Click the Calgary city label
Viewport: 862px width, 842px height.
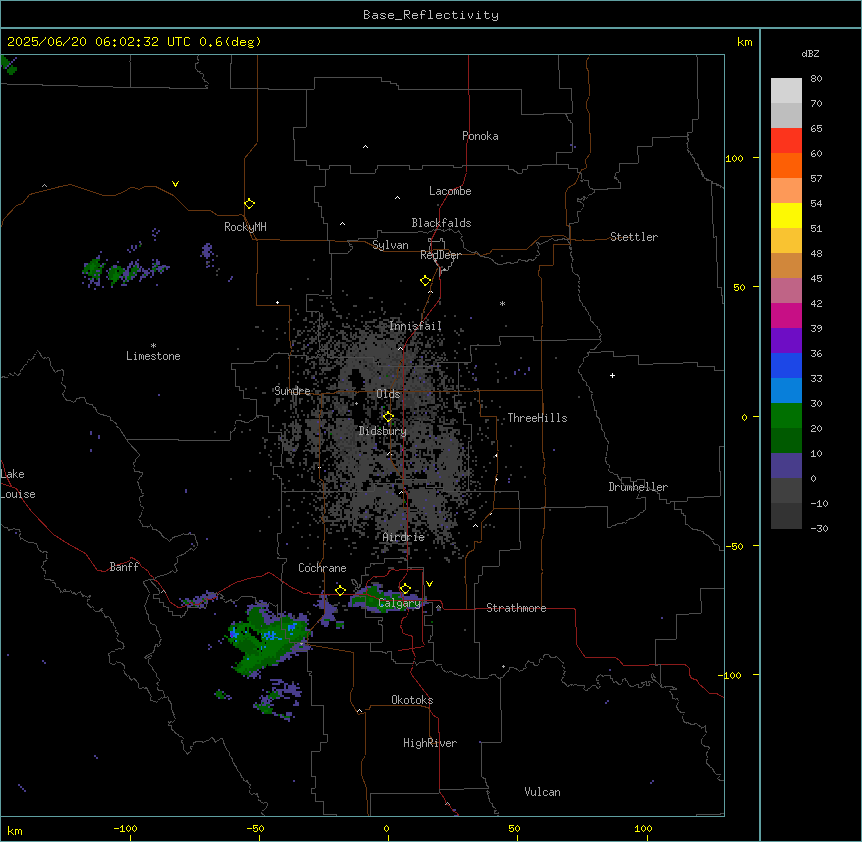pos(399,603)
